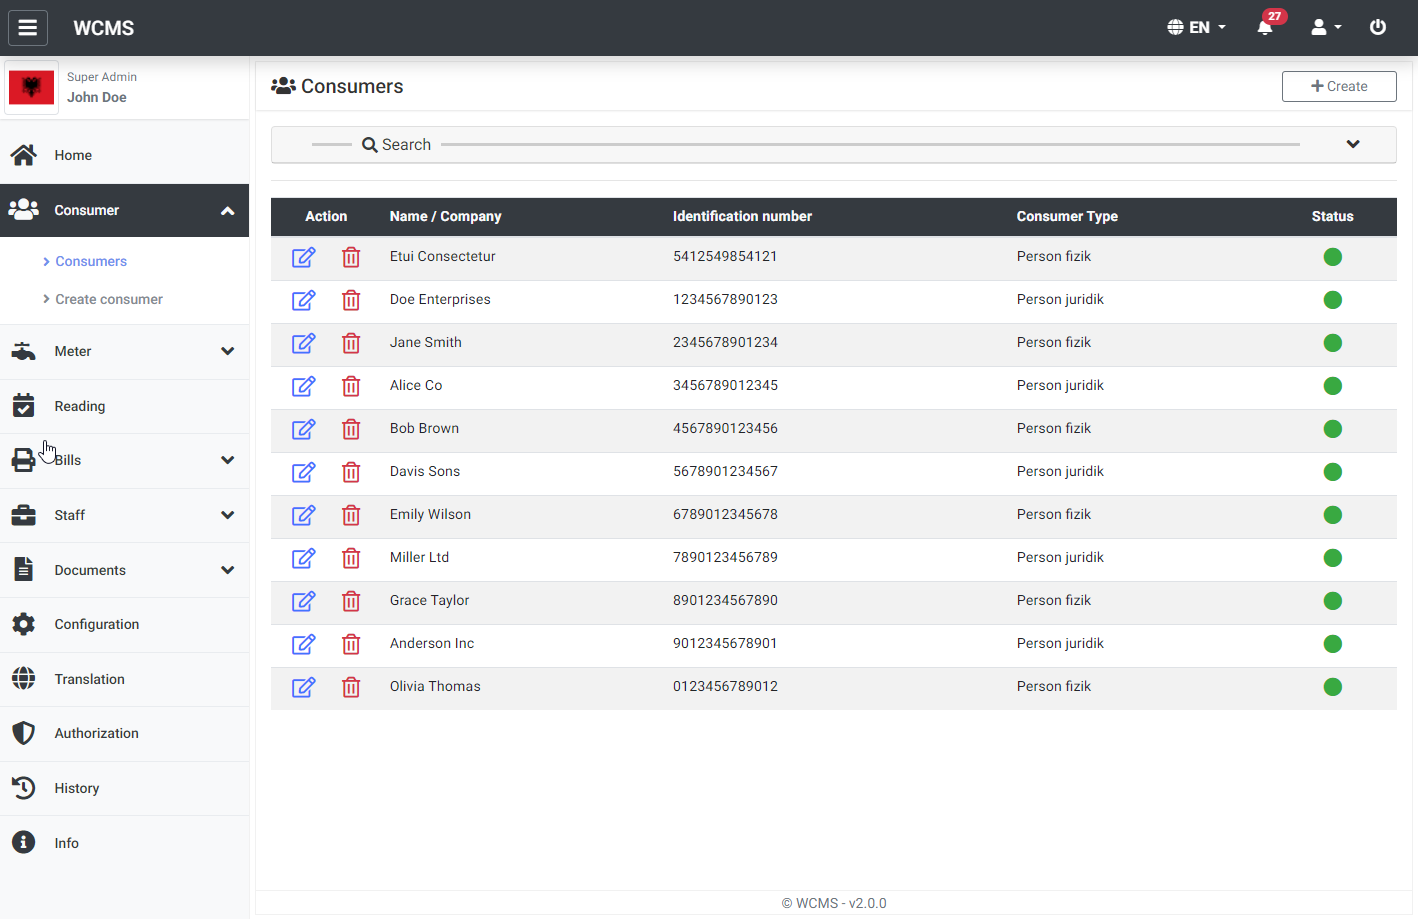The height and width of the screenshot is (919, 1418).
Task: Open History in the sidebar
Action: point(124,788)
